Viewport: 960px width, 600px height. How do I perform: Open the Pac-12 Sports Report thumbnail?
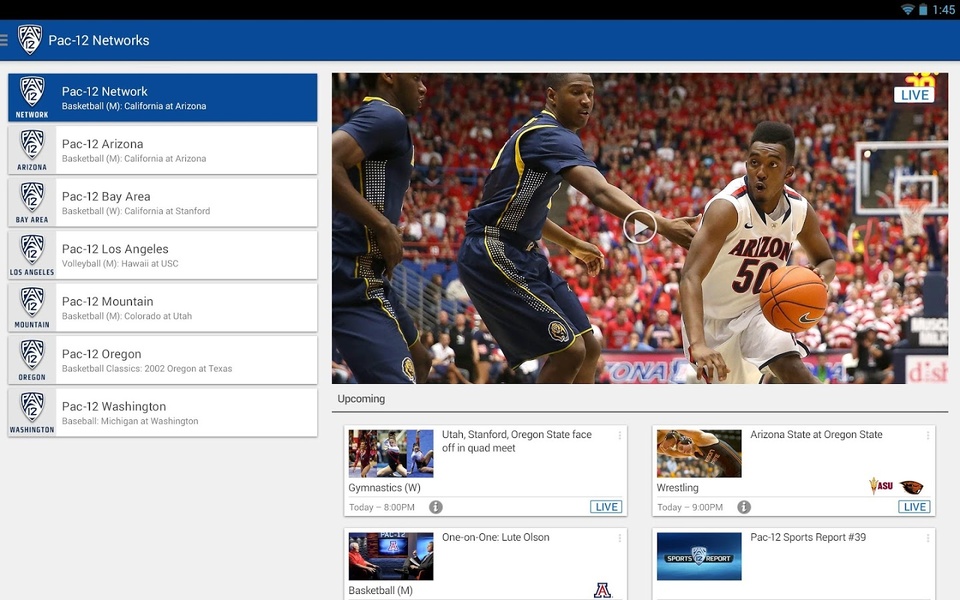[x=699, y=556]
